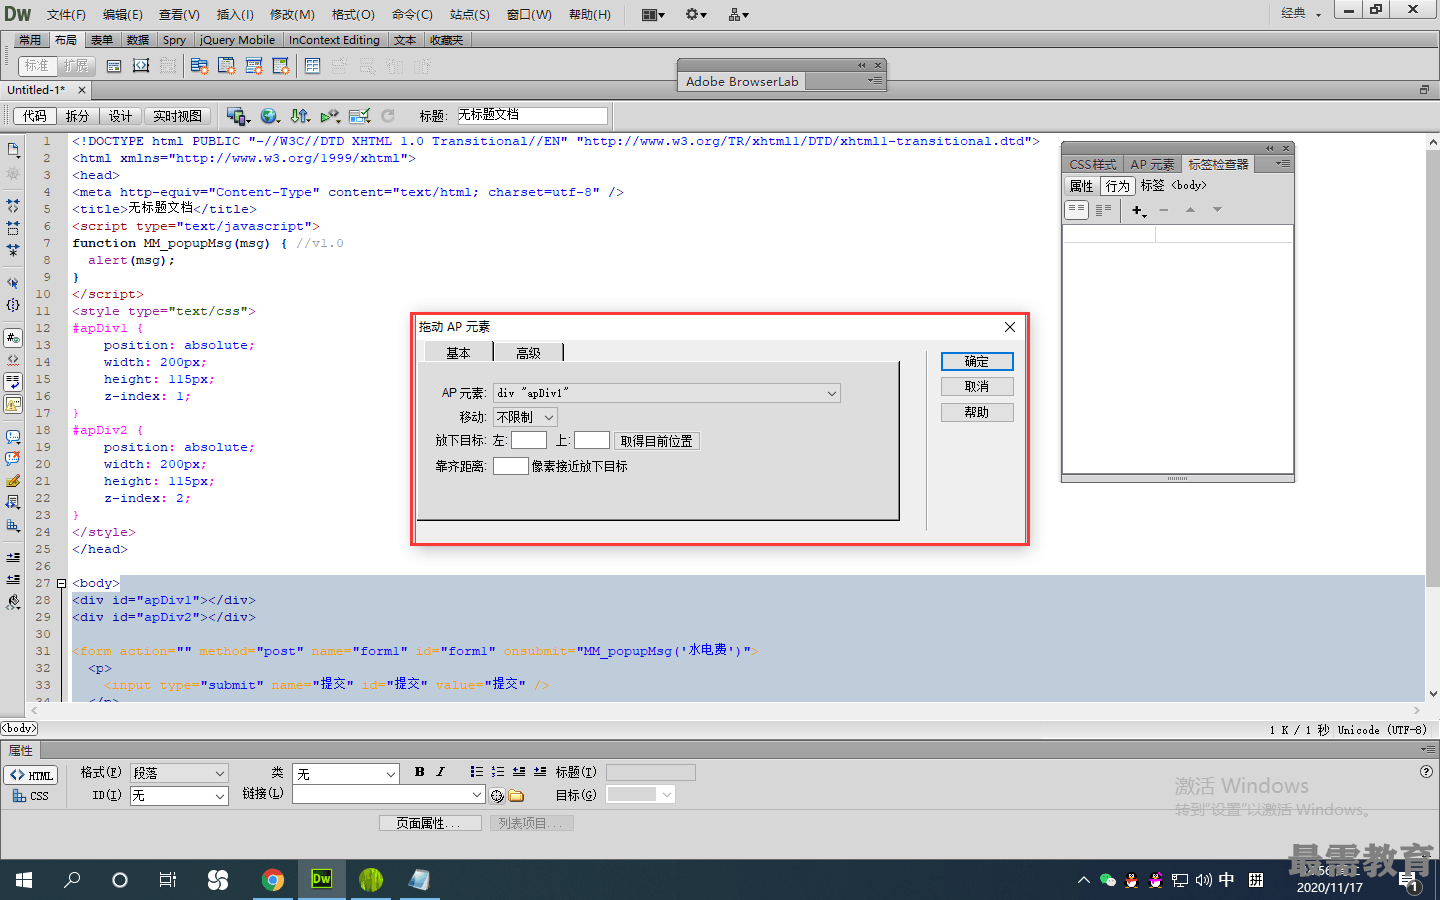Screen dimensions: 1440x900
Task: Indent text in properties panel
Action: (540, 772)
